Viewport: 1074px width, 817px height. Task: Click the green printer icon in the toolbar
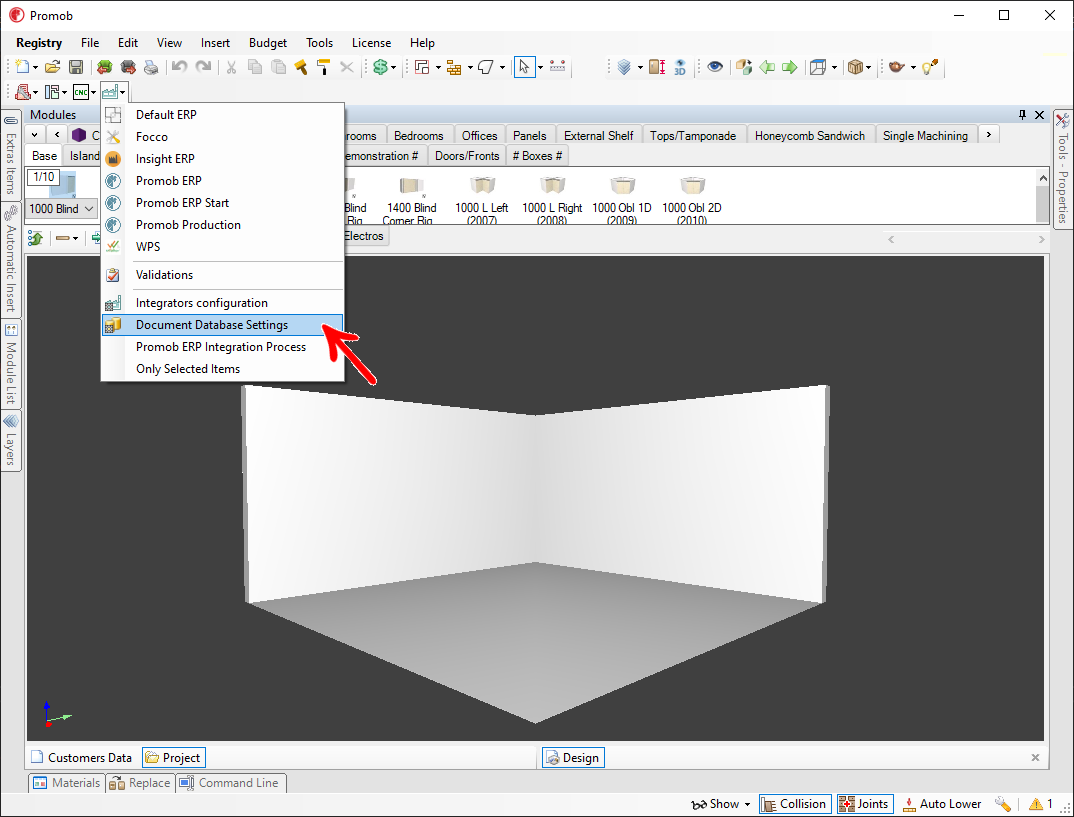click(x=104, y=66)
